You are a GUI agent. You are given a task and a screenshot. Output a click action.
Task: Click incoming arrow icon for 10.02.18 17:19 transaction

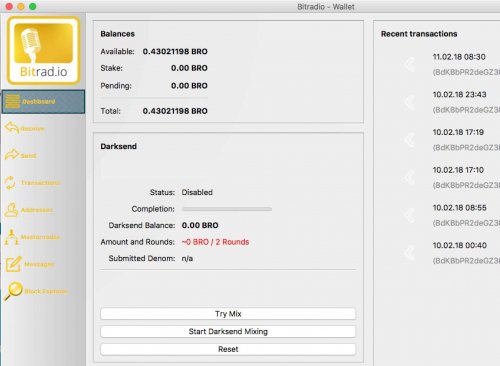[410, 140]
